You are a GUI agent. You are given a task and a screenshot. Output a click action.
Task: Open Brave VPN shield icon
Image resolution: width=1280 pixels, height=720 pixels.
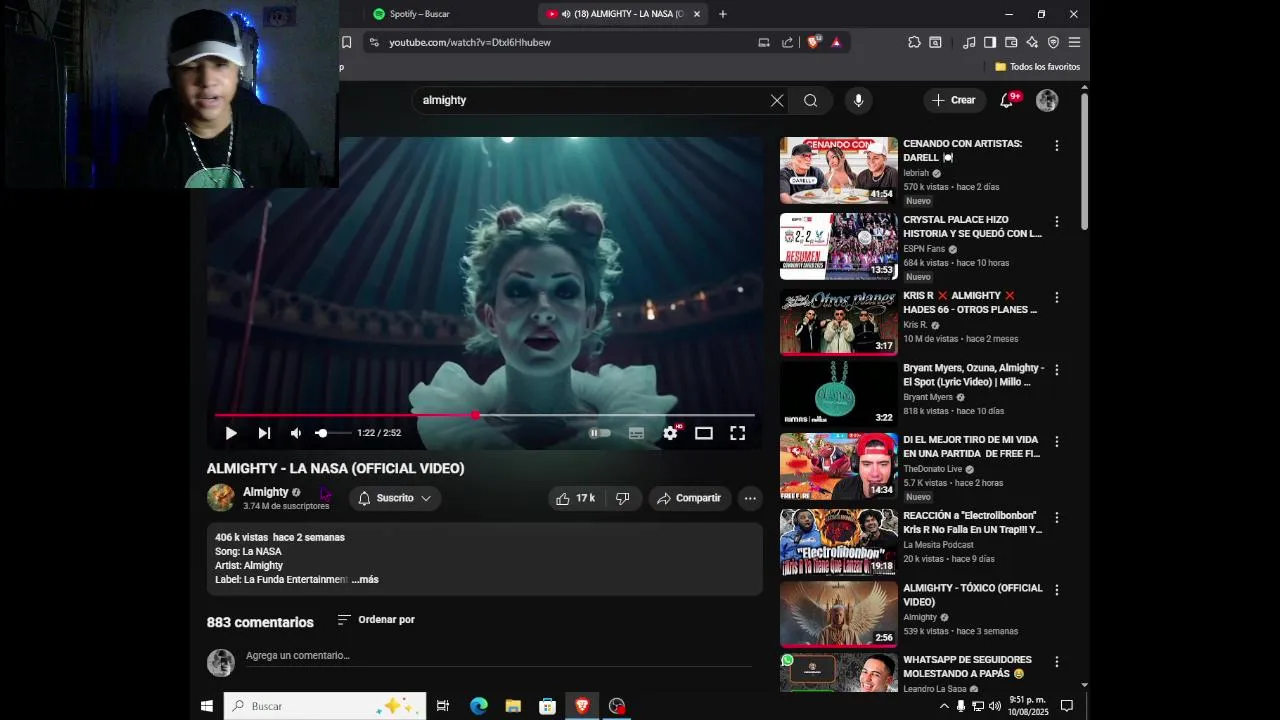(x=1053, y=42)
